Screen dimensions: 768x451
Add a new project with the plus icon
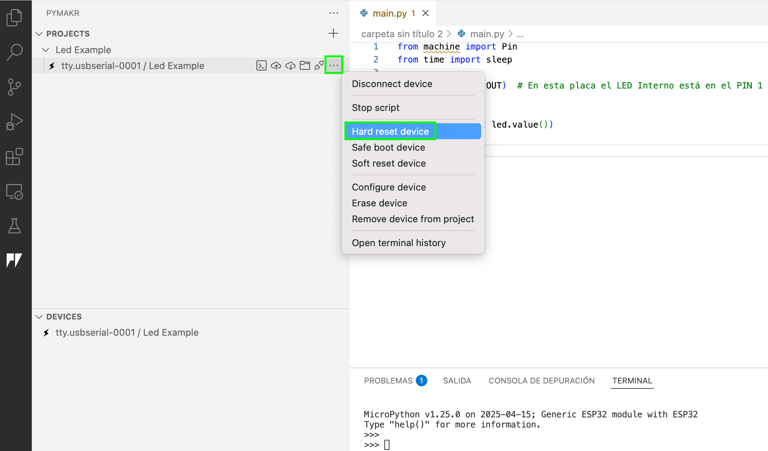[334, 33]
